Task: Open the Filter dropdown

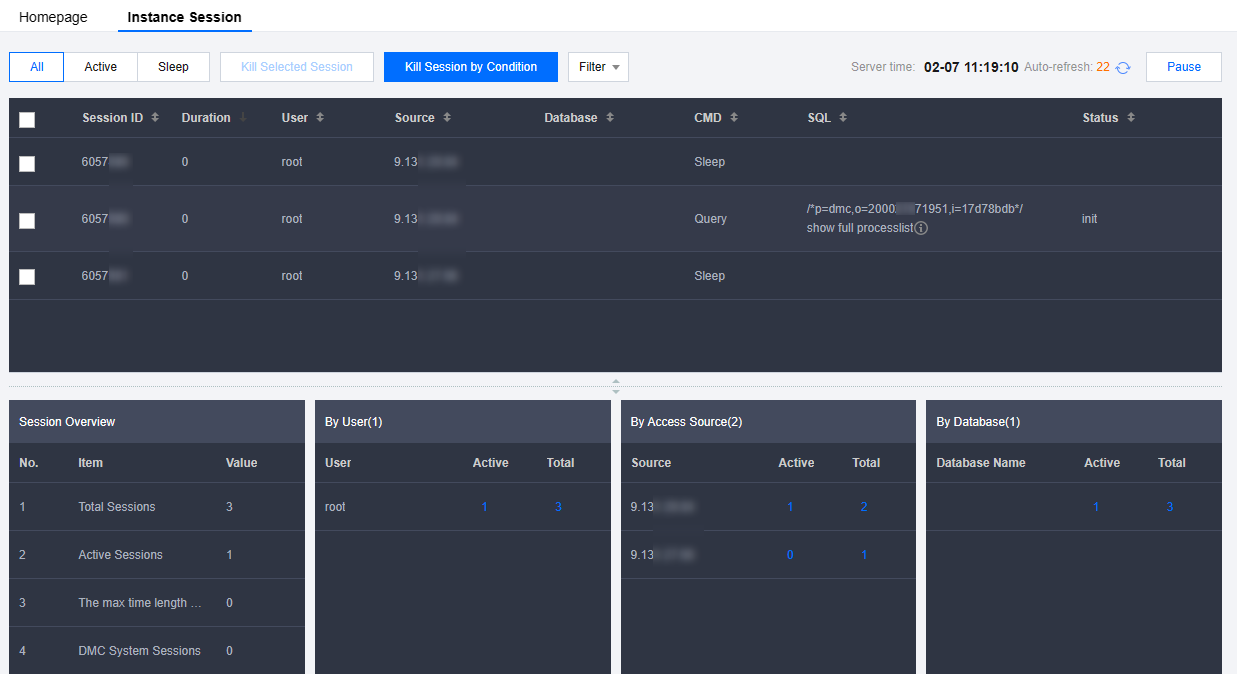Action: [598, 67]
